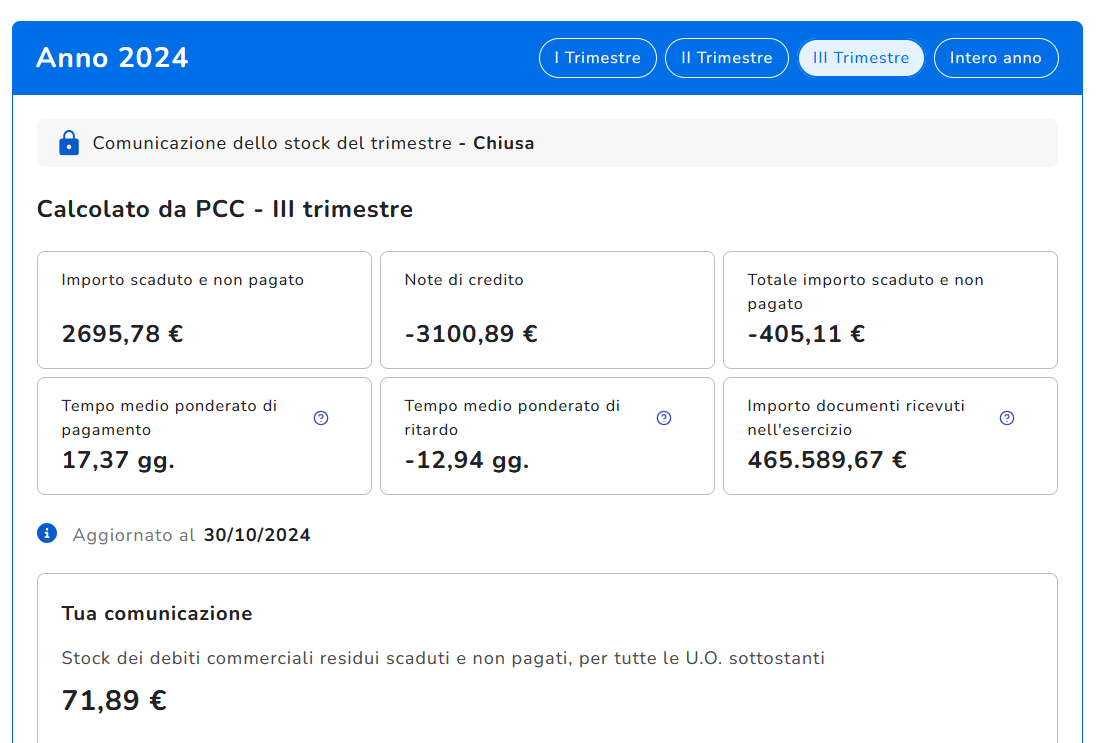Select the III Trimestre tab
The height and width of the screenshot is (743, 1109).
point(860,58)
